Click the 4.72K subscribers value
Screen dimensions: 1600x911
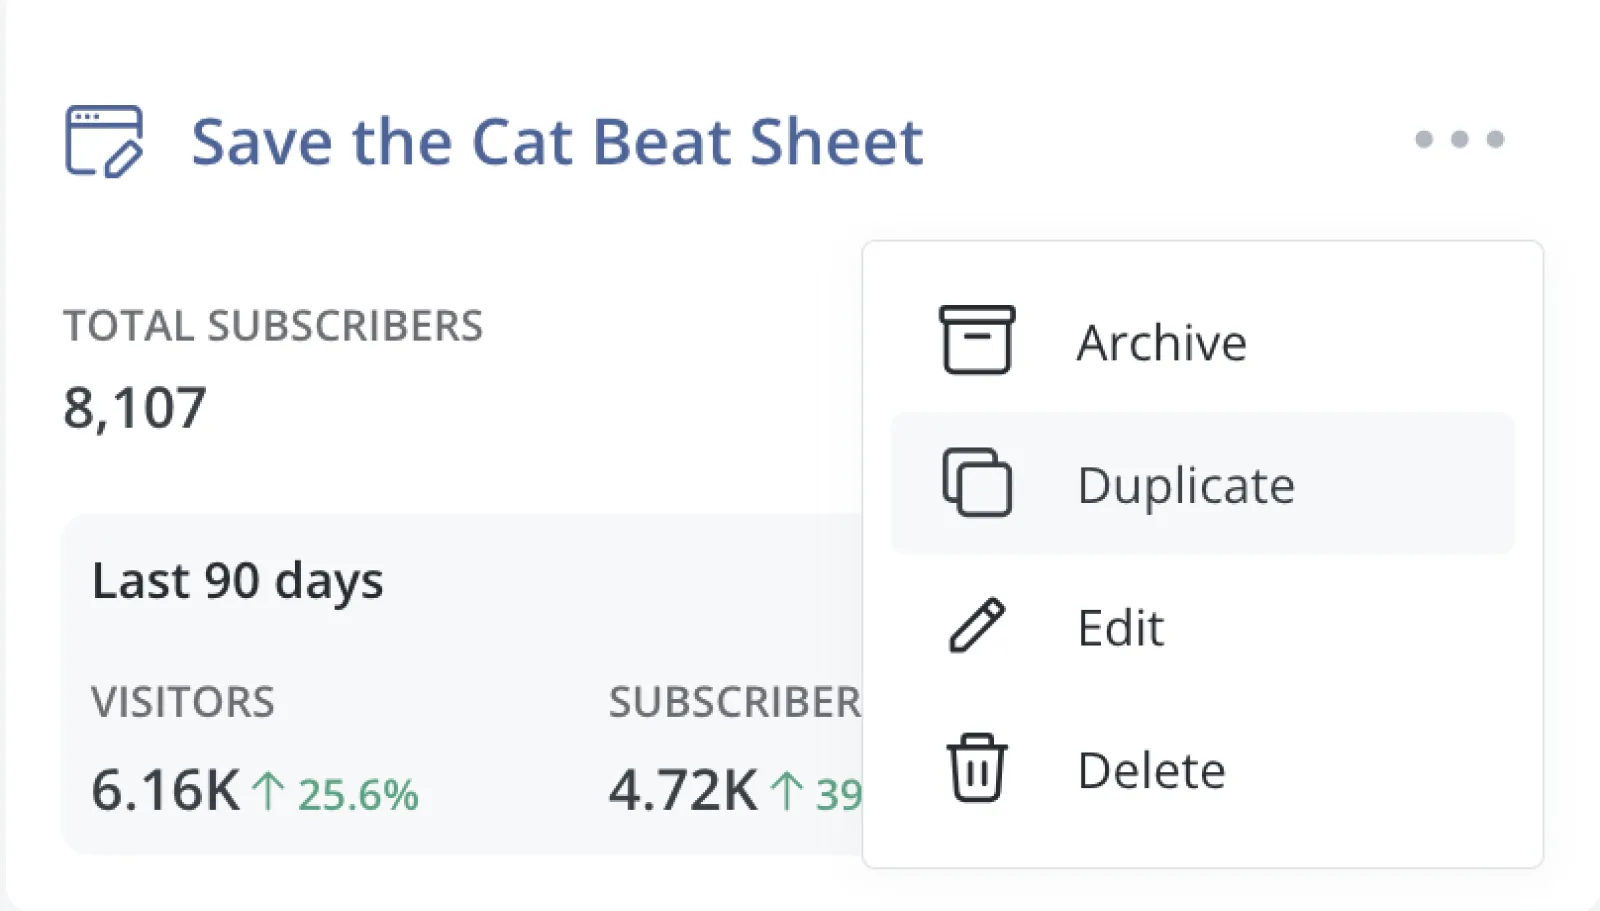pyautogui.click(x=683, y=790)
